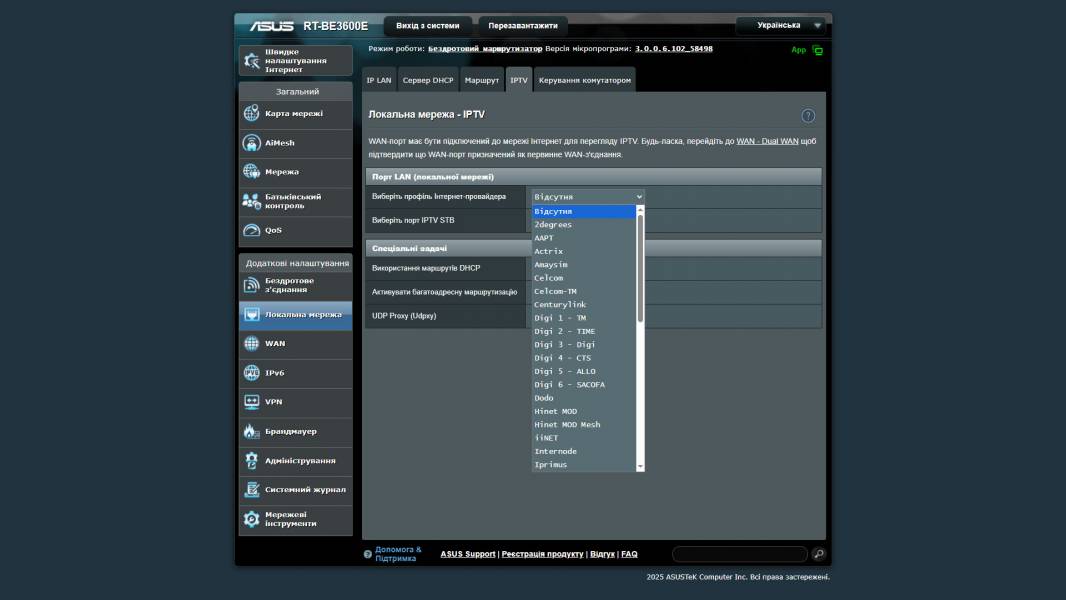Viewport: 1066px width, 600px height.
Task: Switch to the Керування комутатором tab
Action: [x=585, y=80]
